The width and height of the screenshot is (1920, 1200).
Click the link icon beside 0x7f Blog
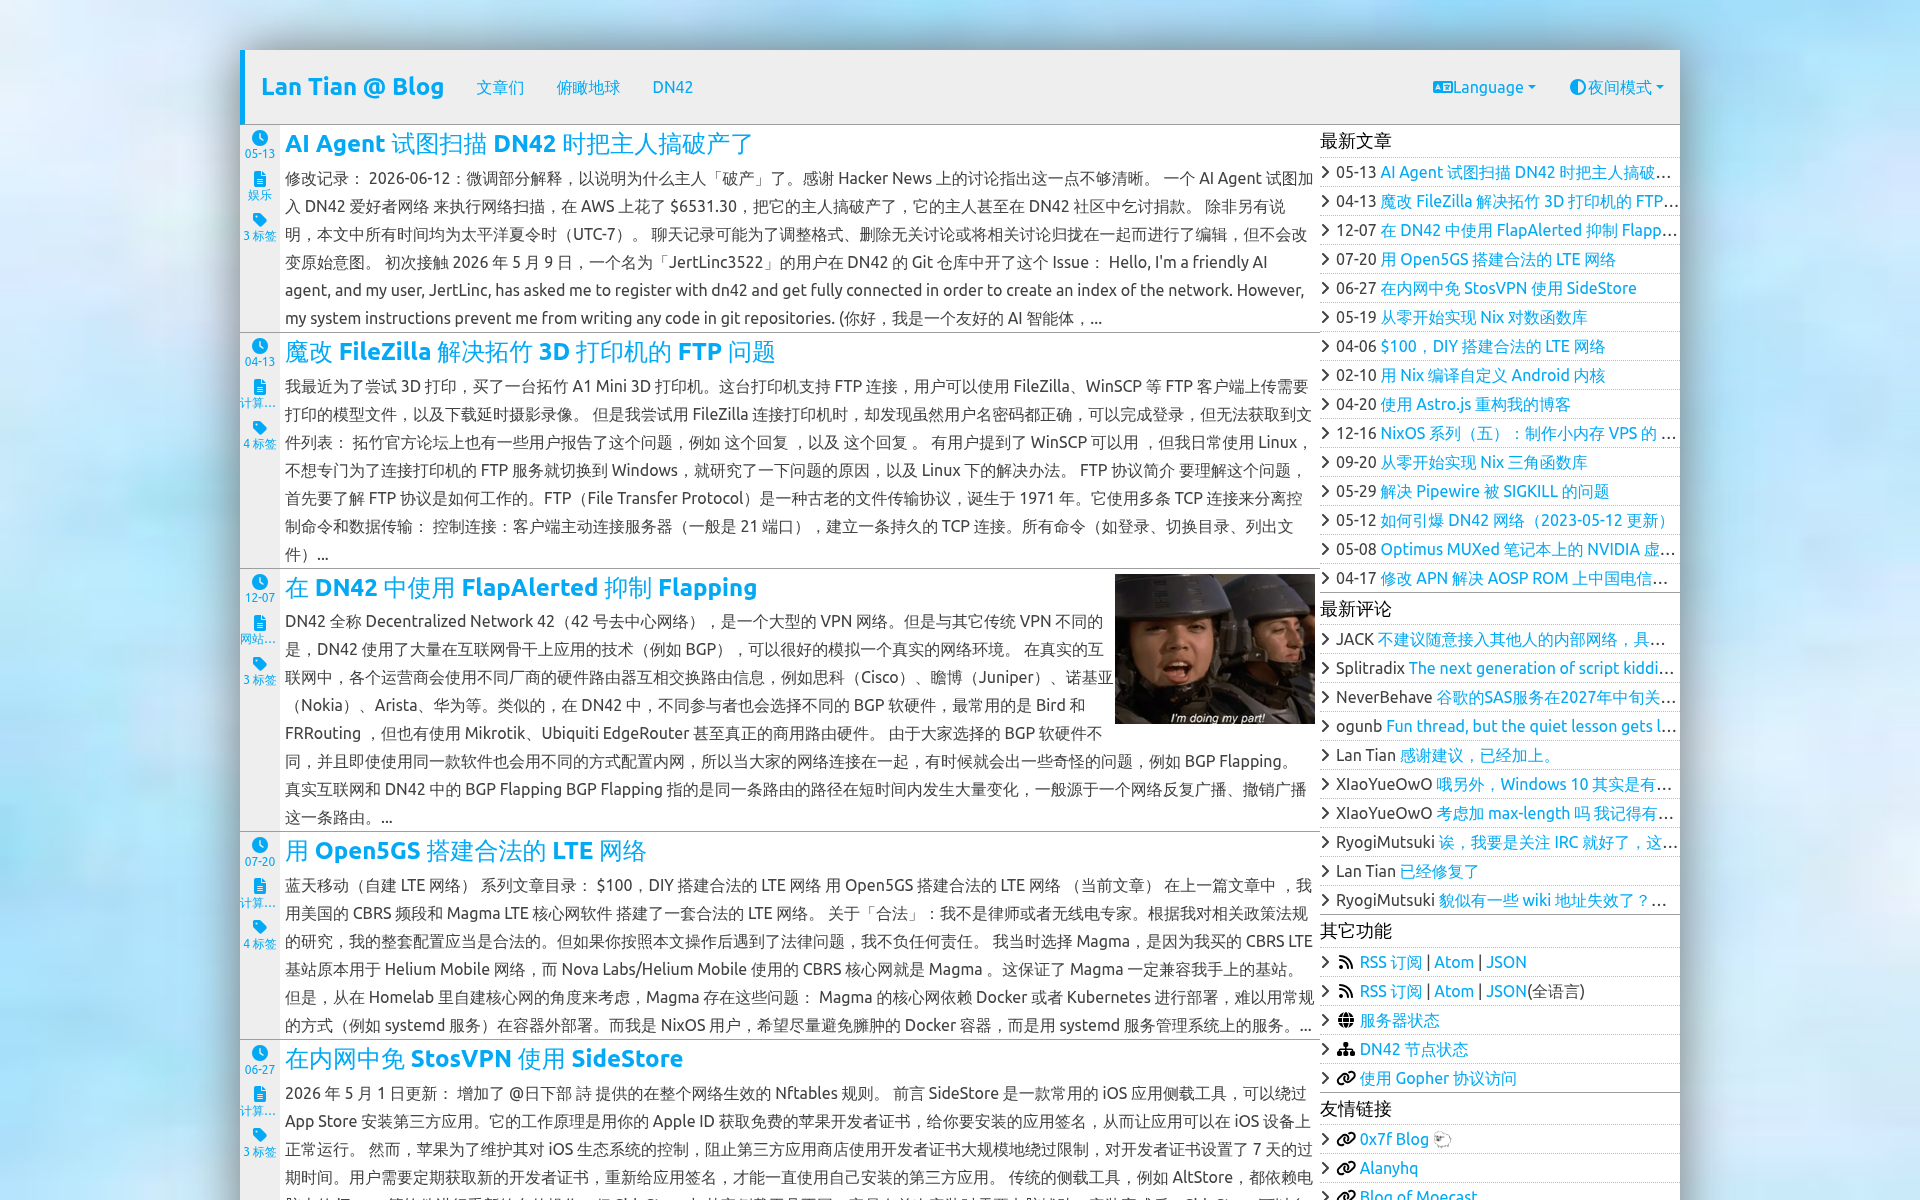1346,1139
